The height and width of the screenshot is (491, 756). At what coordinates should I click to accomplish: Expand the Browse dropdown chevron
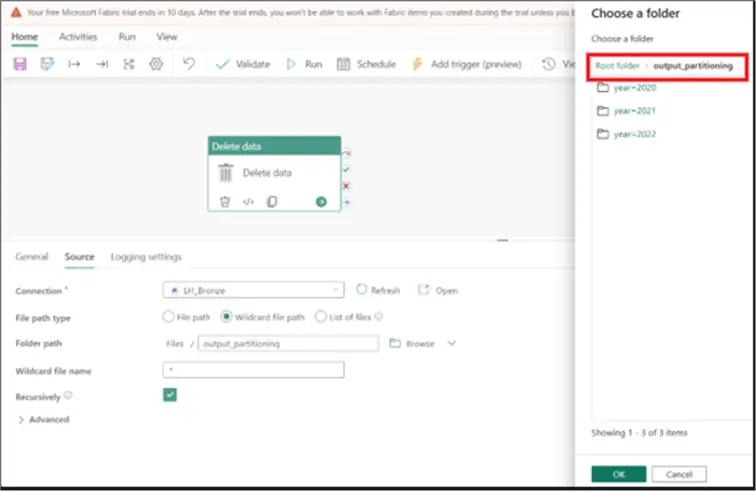click(451, 343)
